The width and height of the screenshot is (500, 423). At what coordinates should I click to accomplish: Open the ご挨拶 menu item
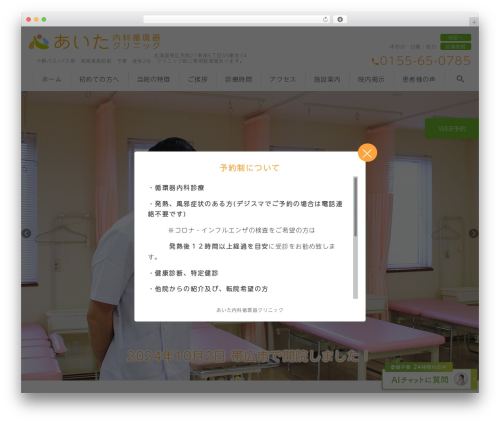point(198,79)
